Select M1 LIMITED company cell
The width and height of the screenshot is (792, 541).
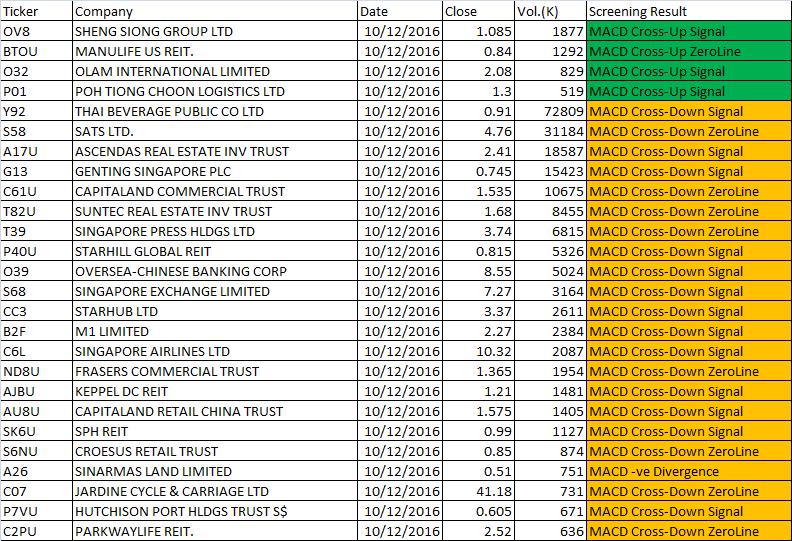point(215,331)
